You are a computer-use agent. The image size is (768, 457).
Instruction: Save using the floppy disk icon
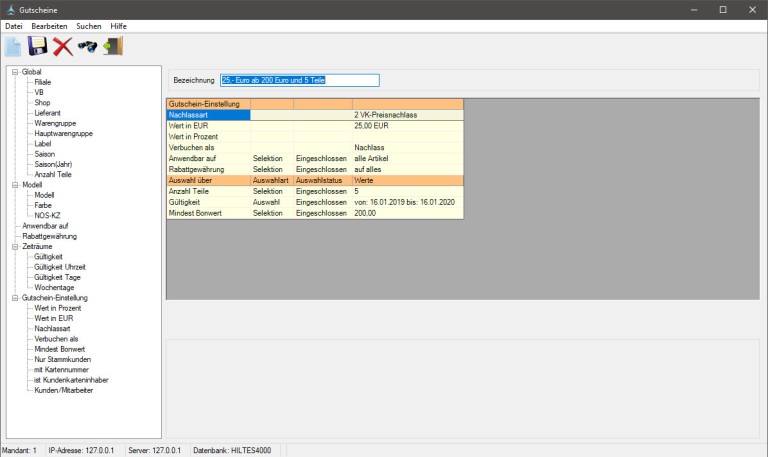pos(38,46)
